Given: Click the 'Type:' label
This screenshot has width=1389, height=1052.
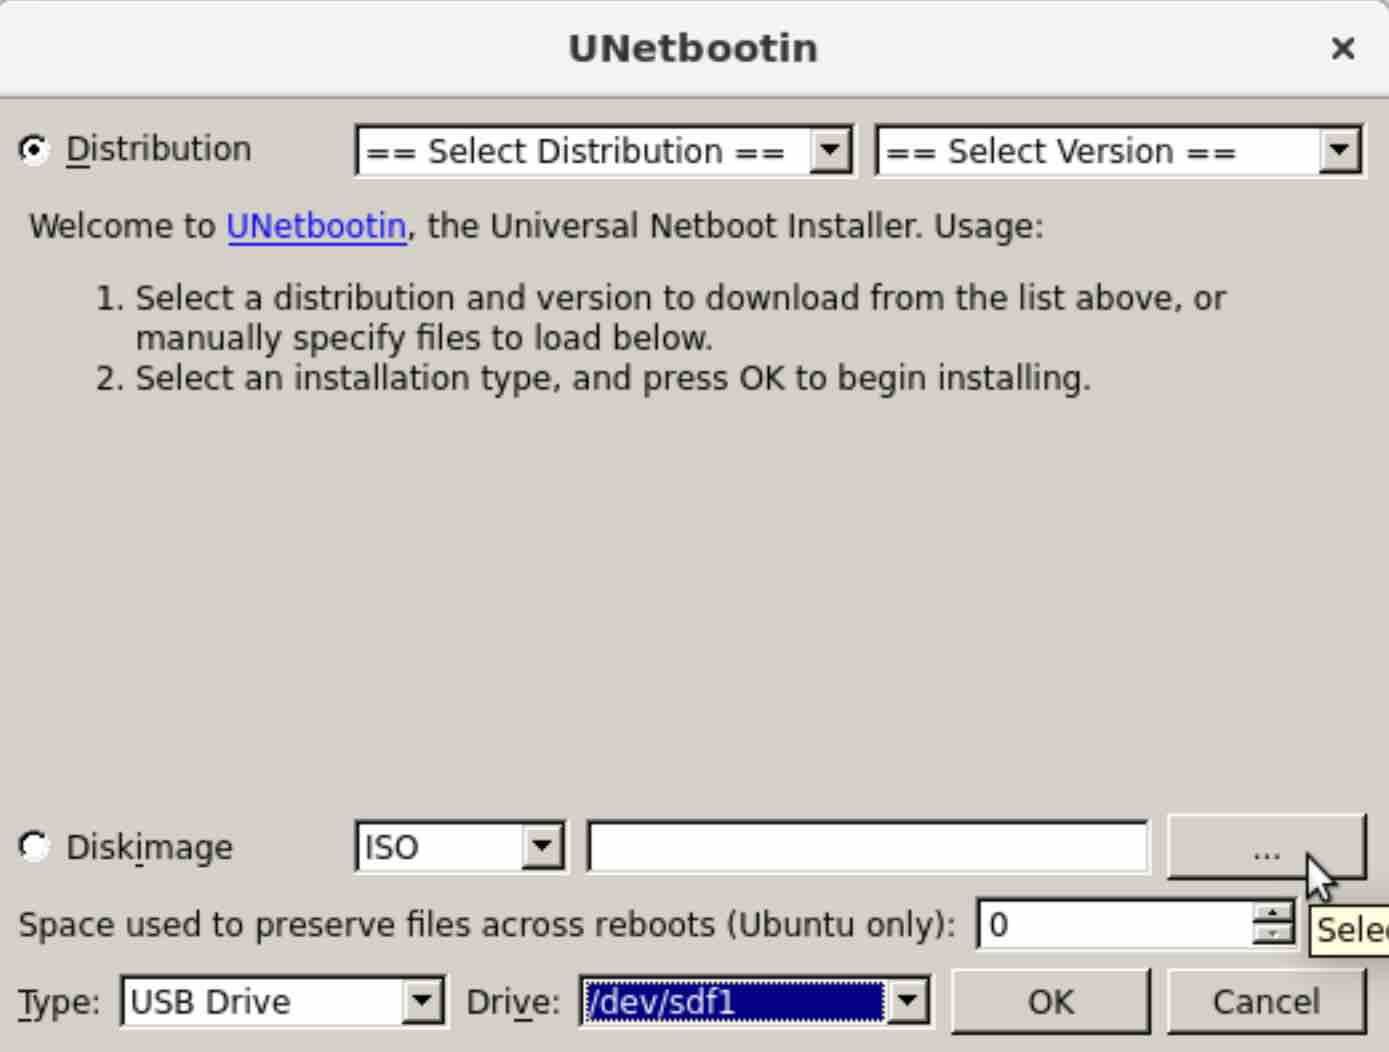Looking at the screenshot, I should coord(59,1002).
